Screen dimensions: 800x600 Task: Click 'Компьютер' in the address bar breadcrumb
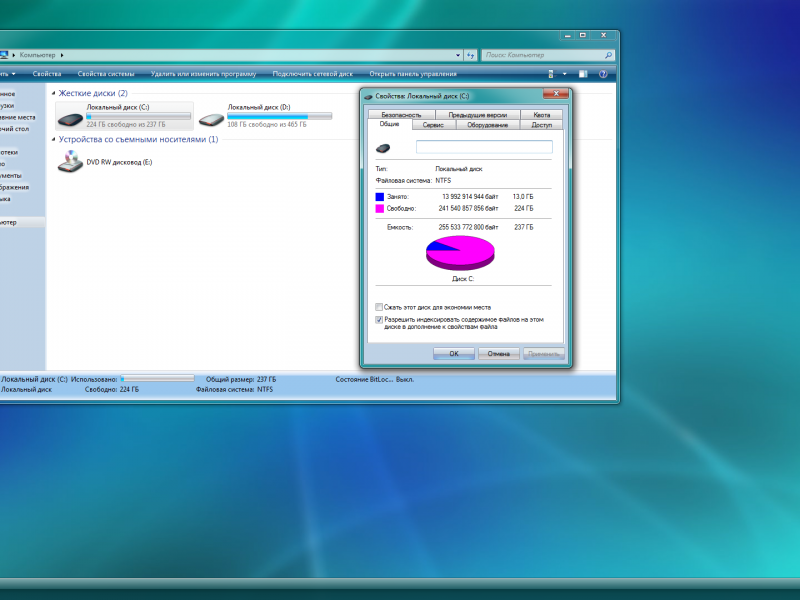pyautogui.click(x=37, y=55)
